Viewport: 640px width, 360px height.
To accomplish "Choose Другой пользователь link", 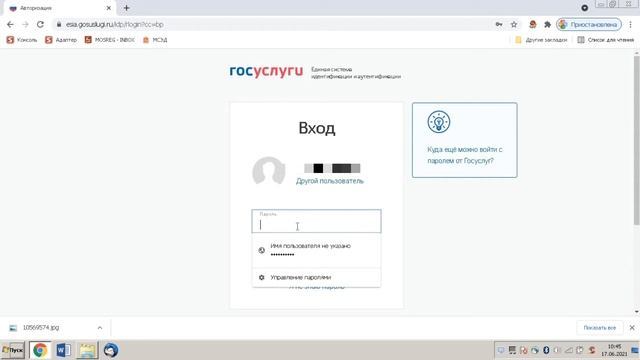I will pos(329,181).
